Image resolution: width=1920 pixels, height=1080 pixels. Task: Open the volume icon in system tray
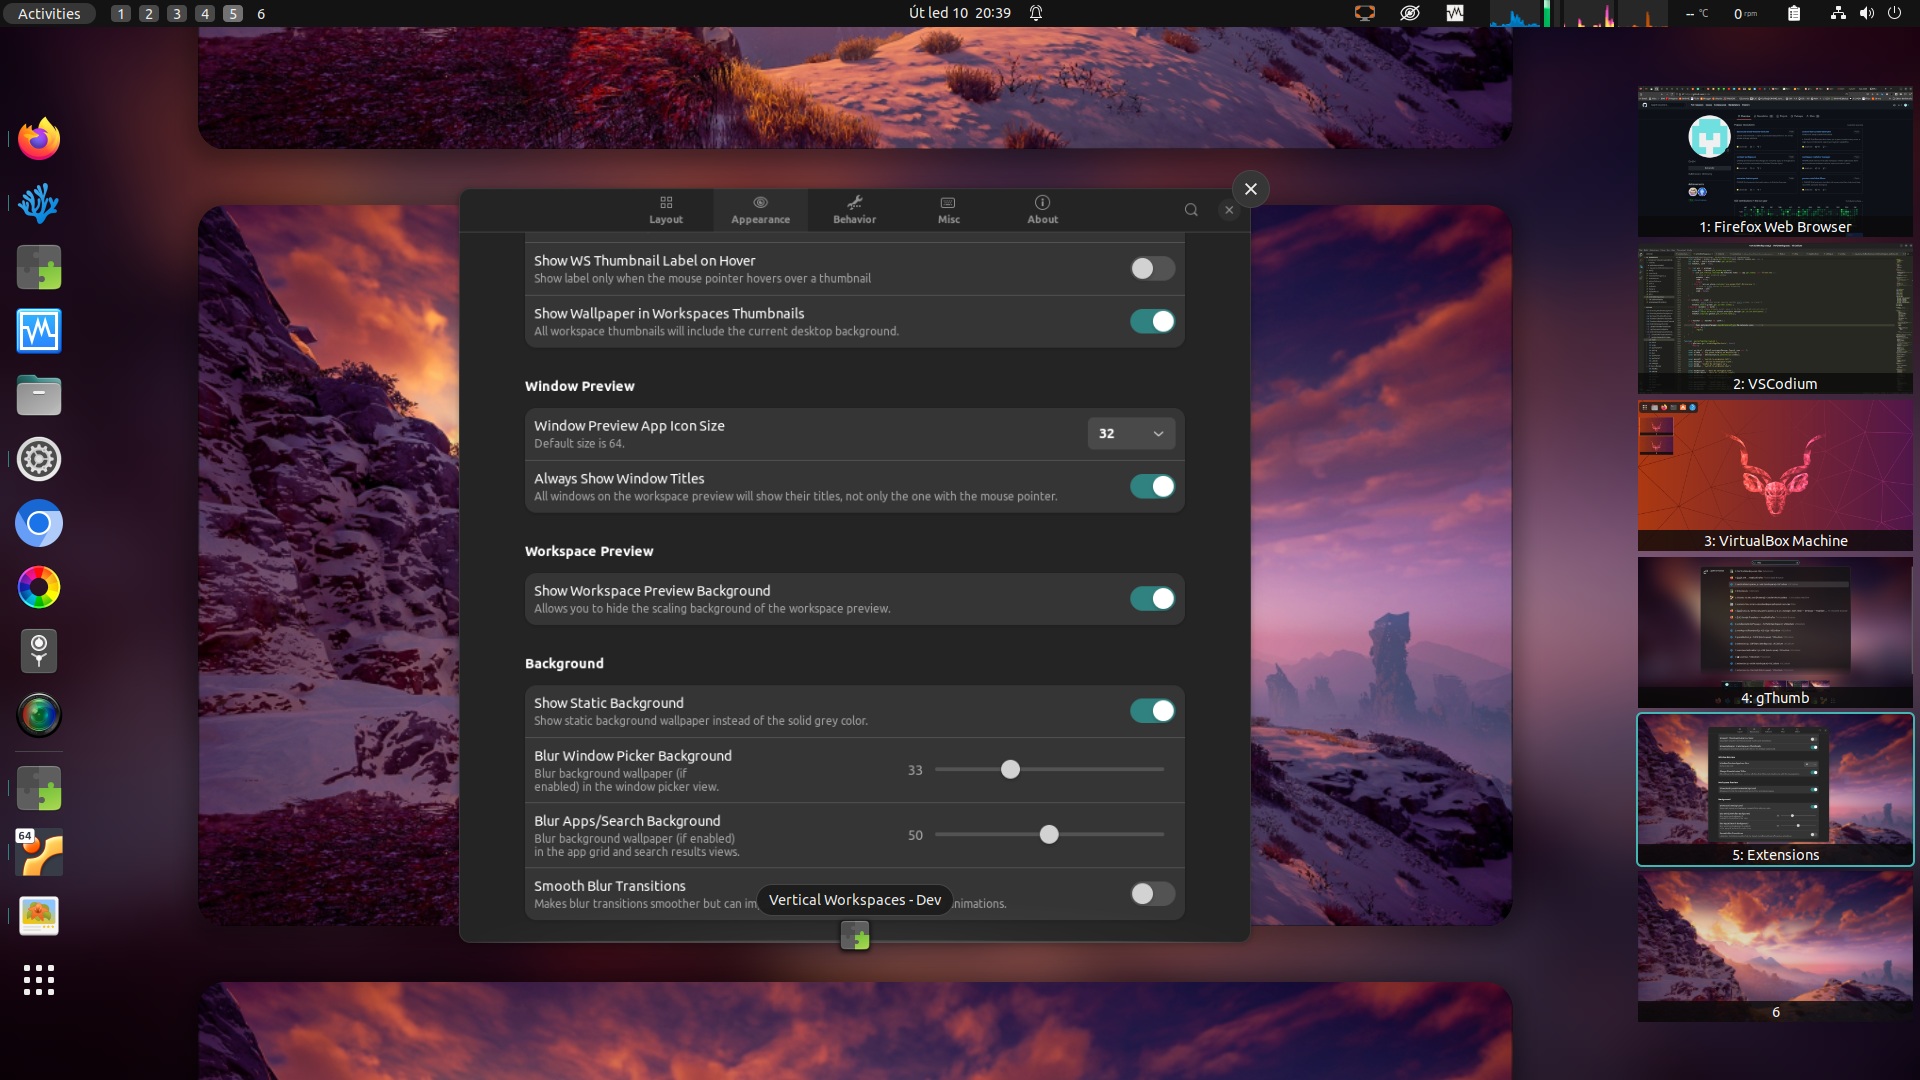coord(1866,13)
